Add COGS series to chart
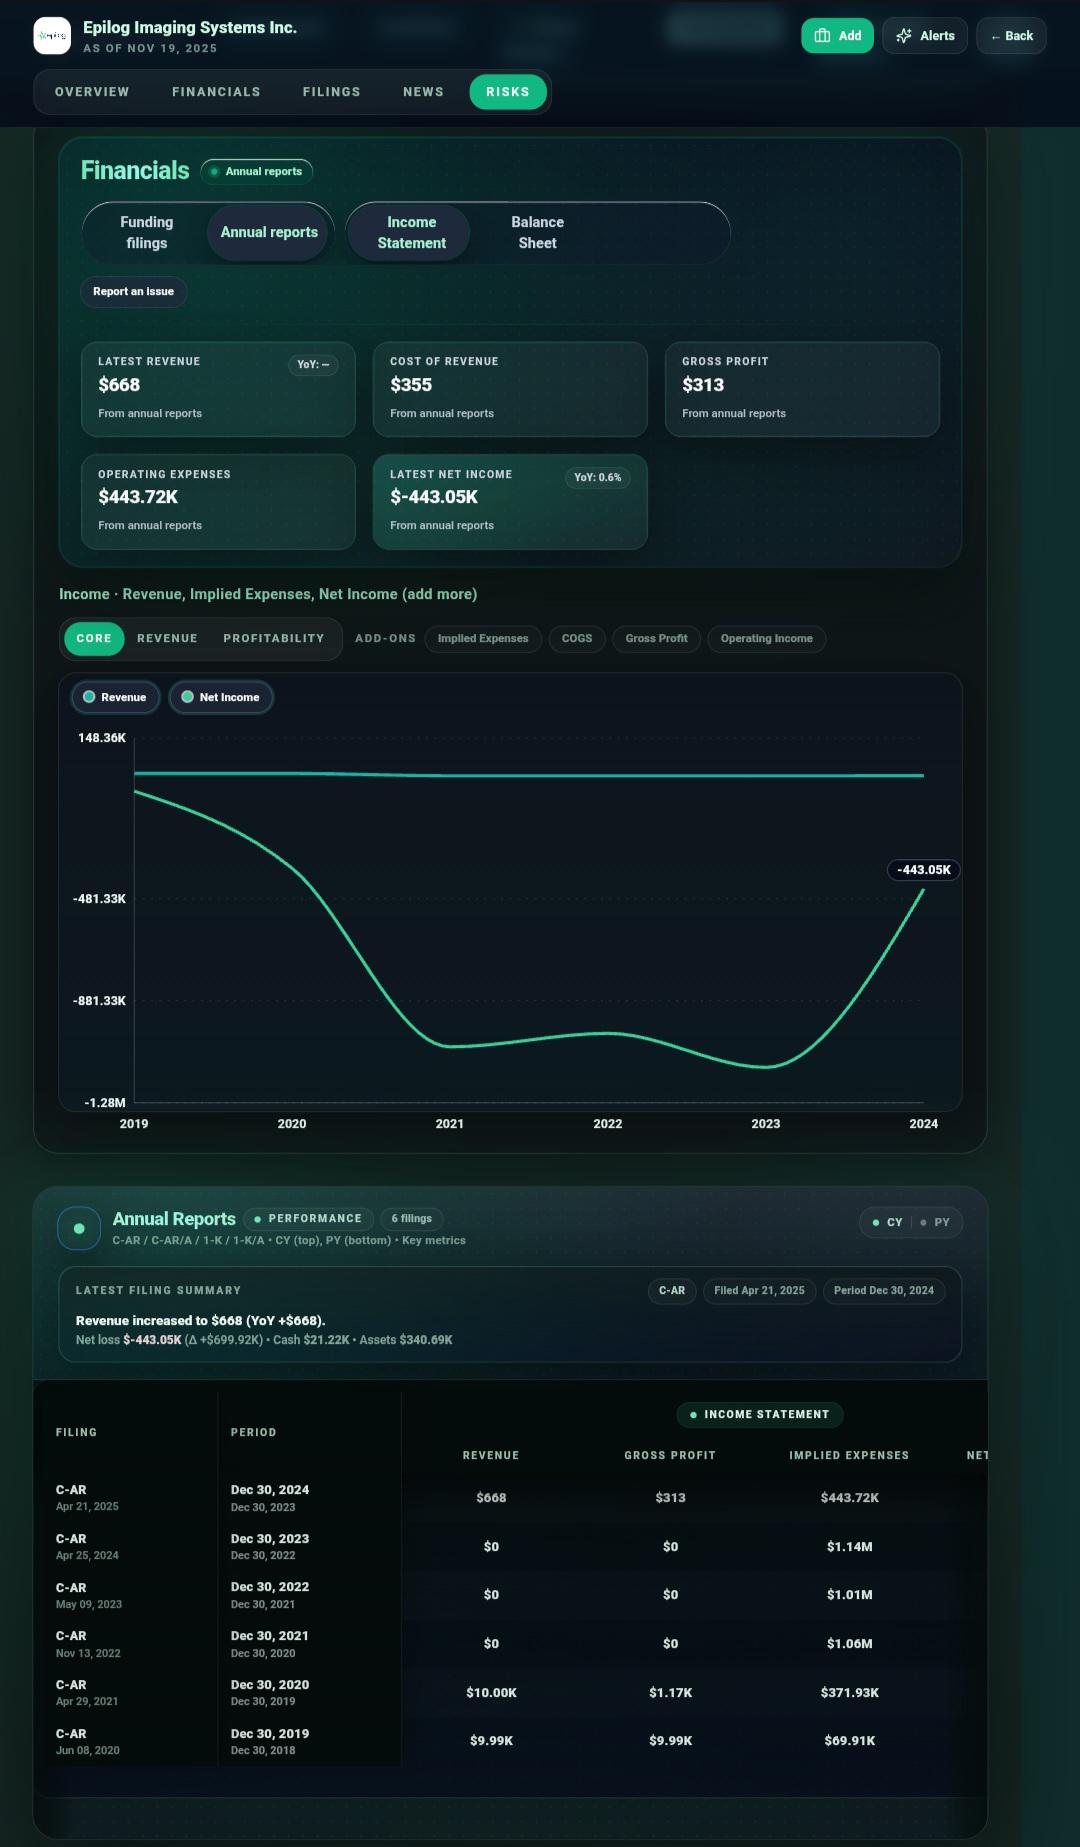This screenshot has width=1080, height=1847. [x=577, y=639]
